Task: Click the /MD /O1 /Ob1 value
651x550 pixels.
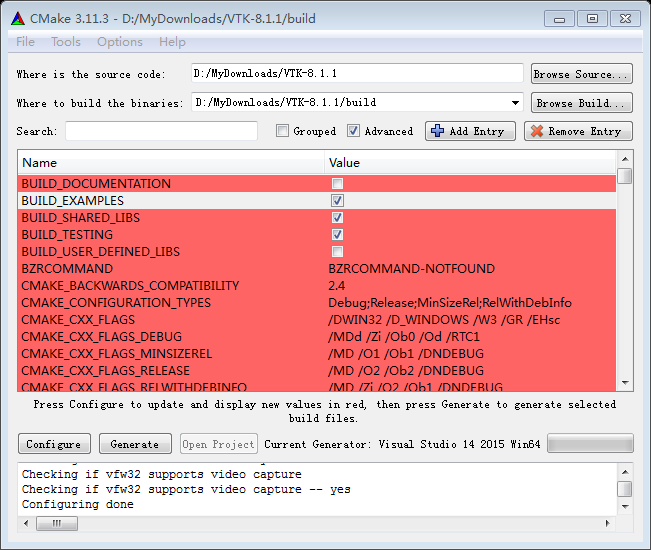Action: coord(406,354)
